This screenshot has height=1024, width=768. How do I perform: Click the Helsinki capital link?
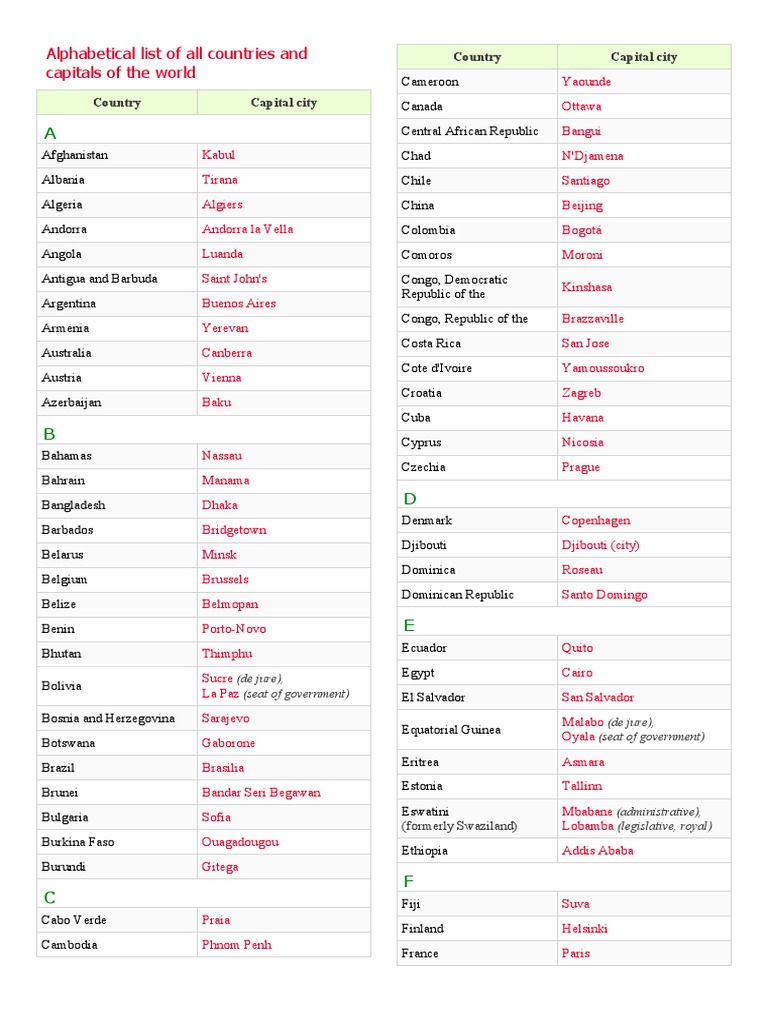coord(584,929)
